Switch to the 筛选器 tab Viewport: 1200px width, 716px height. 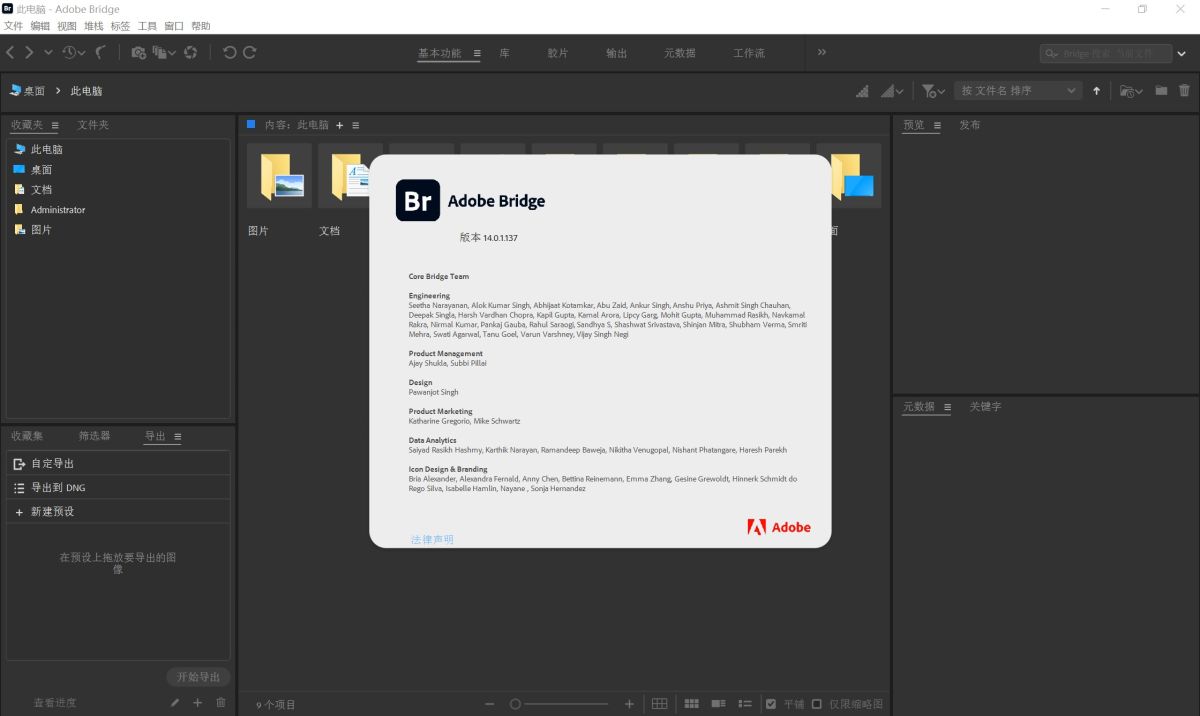95,436
